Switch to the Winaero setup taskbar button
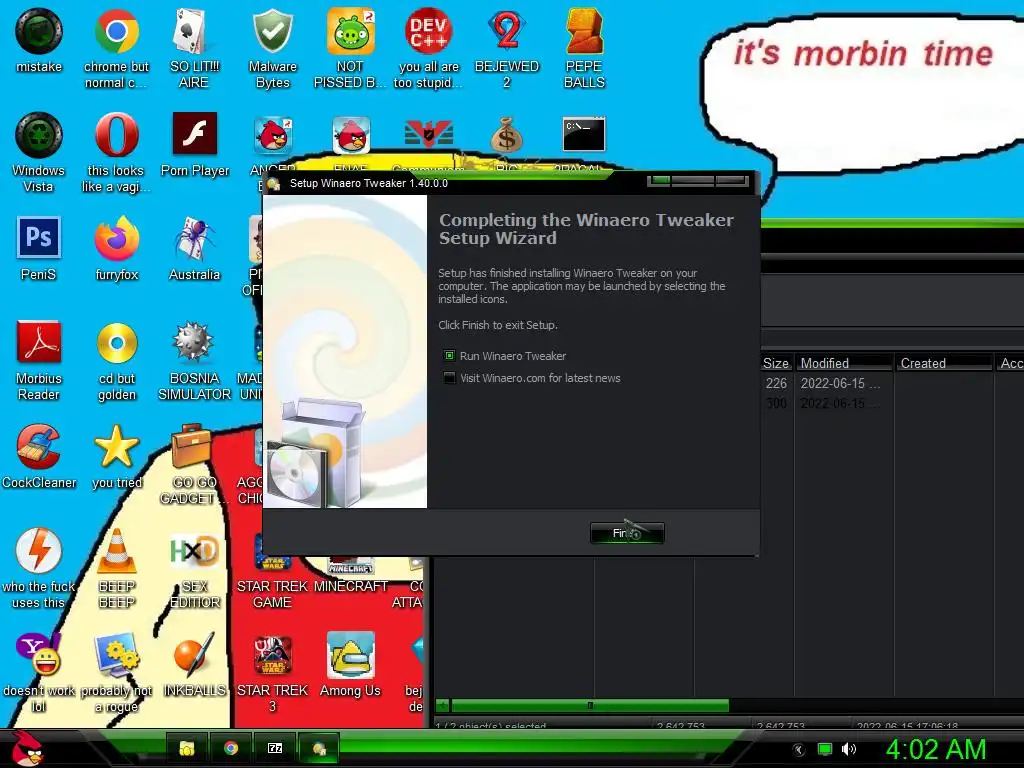Image resolution: width=1024 pixels, height=768 pixels. pyautogui.click(x=319, y=748)
